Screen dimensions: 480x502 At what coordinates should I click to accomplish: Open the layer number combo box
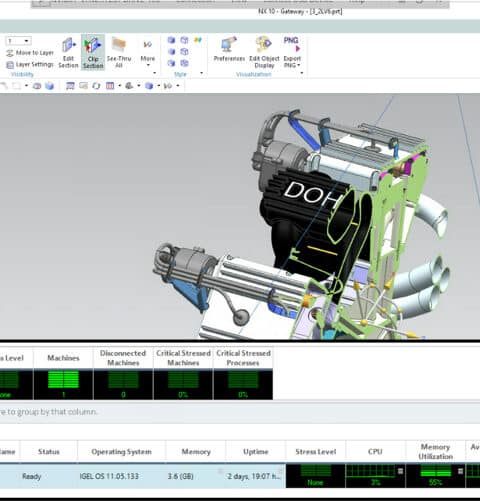(x=18, y=41)
